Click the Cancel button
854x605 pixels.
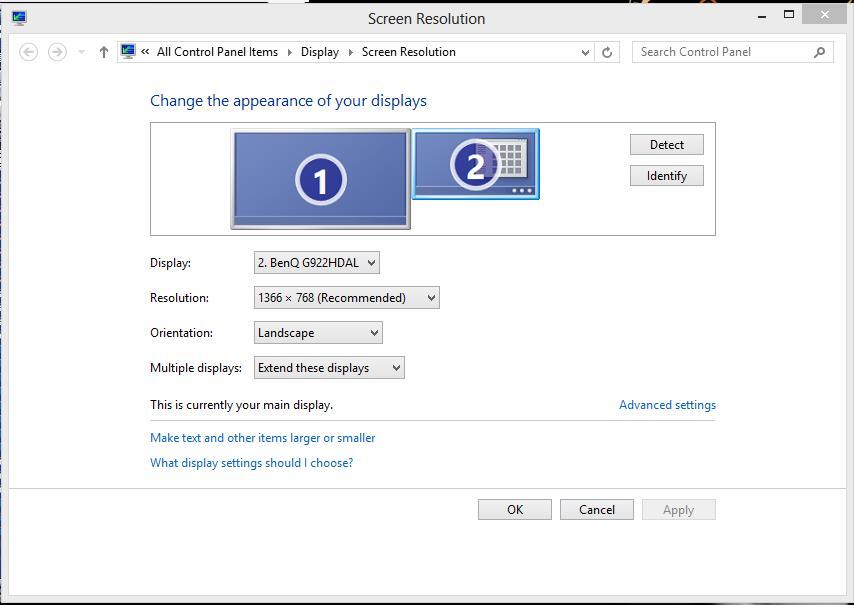coord(597,510)
